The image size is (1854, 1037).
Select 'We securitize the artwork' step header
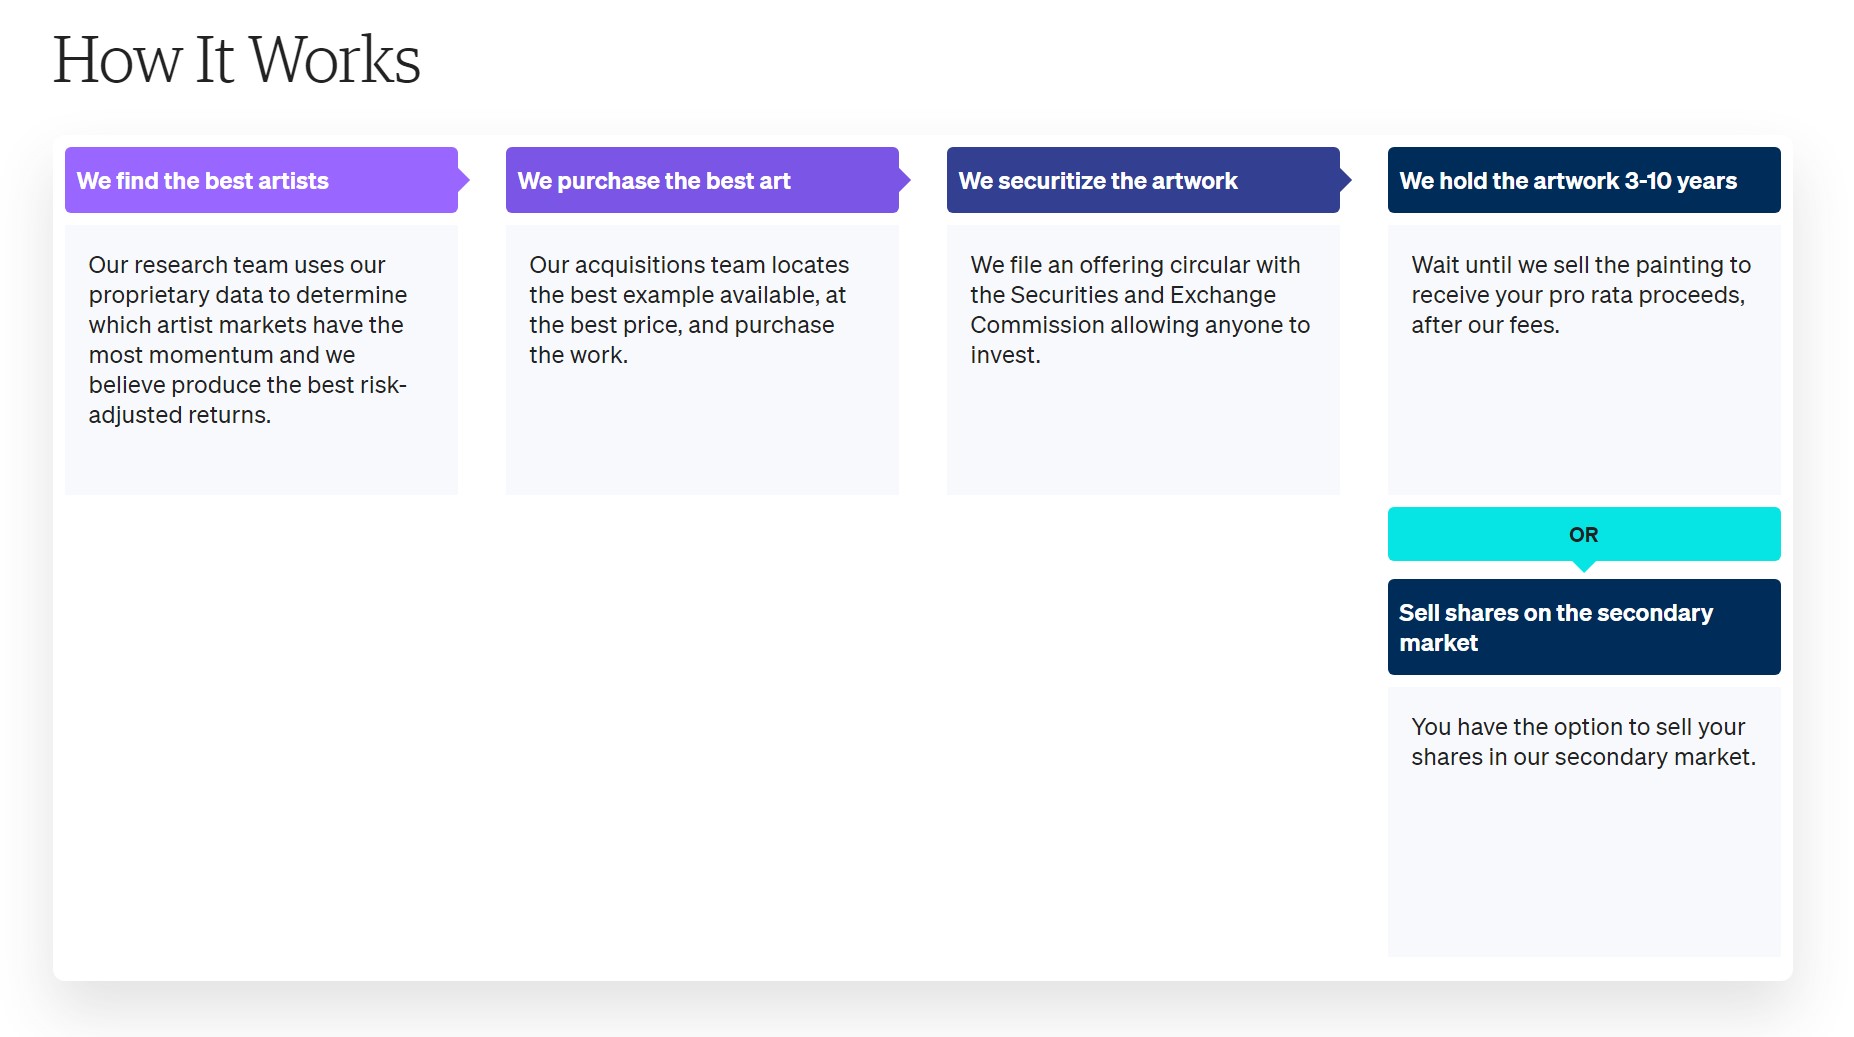(1143, 180)
